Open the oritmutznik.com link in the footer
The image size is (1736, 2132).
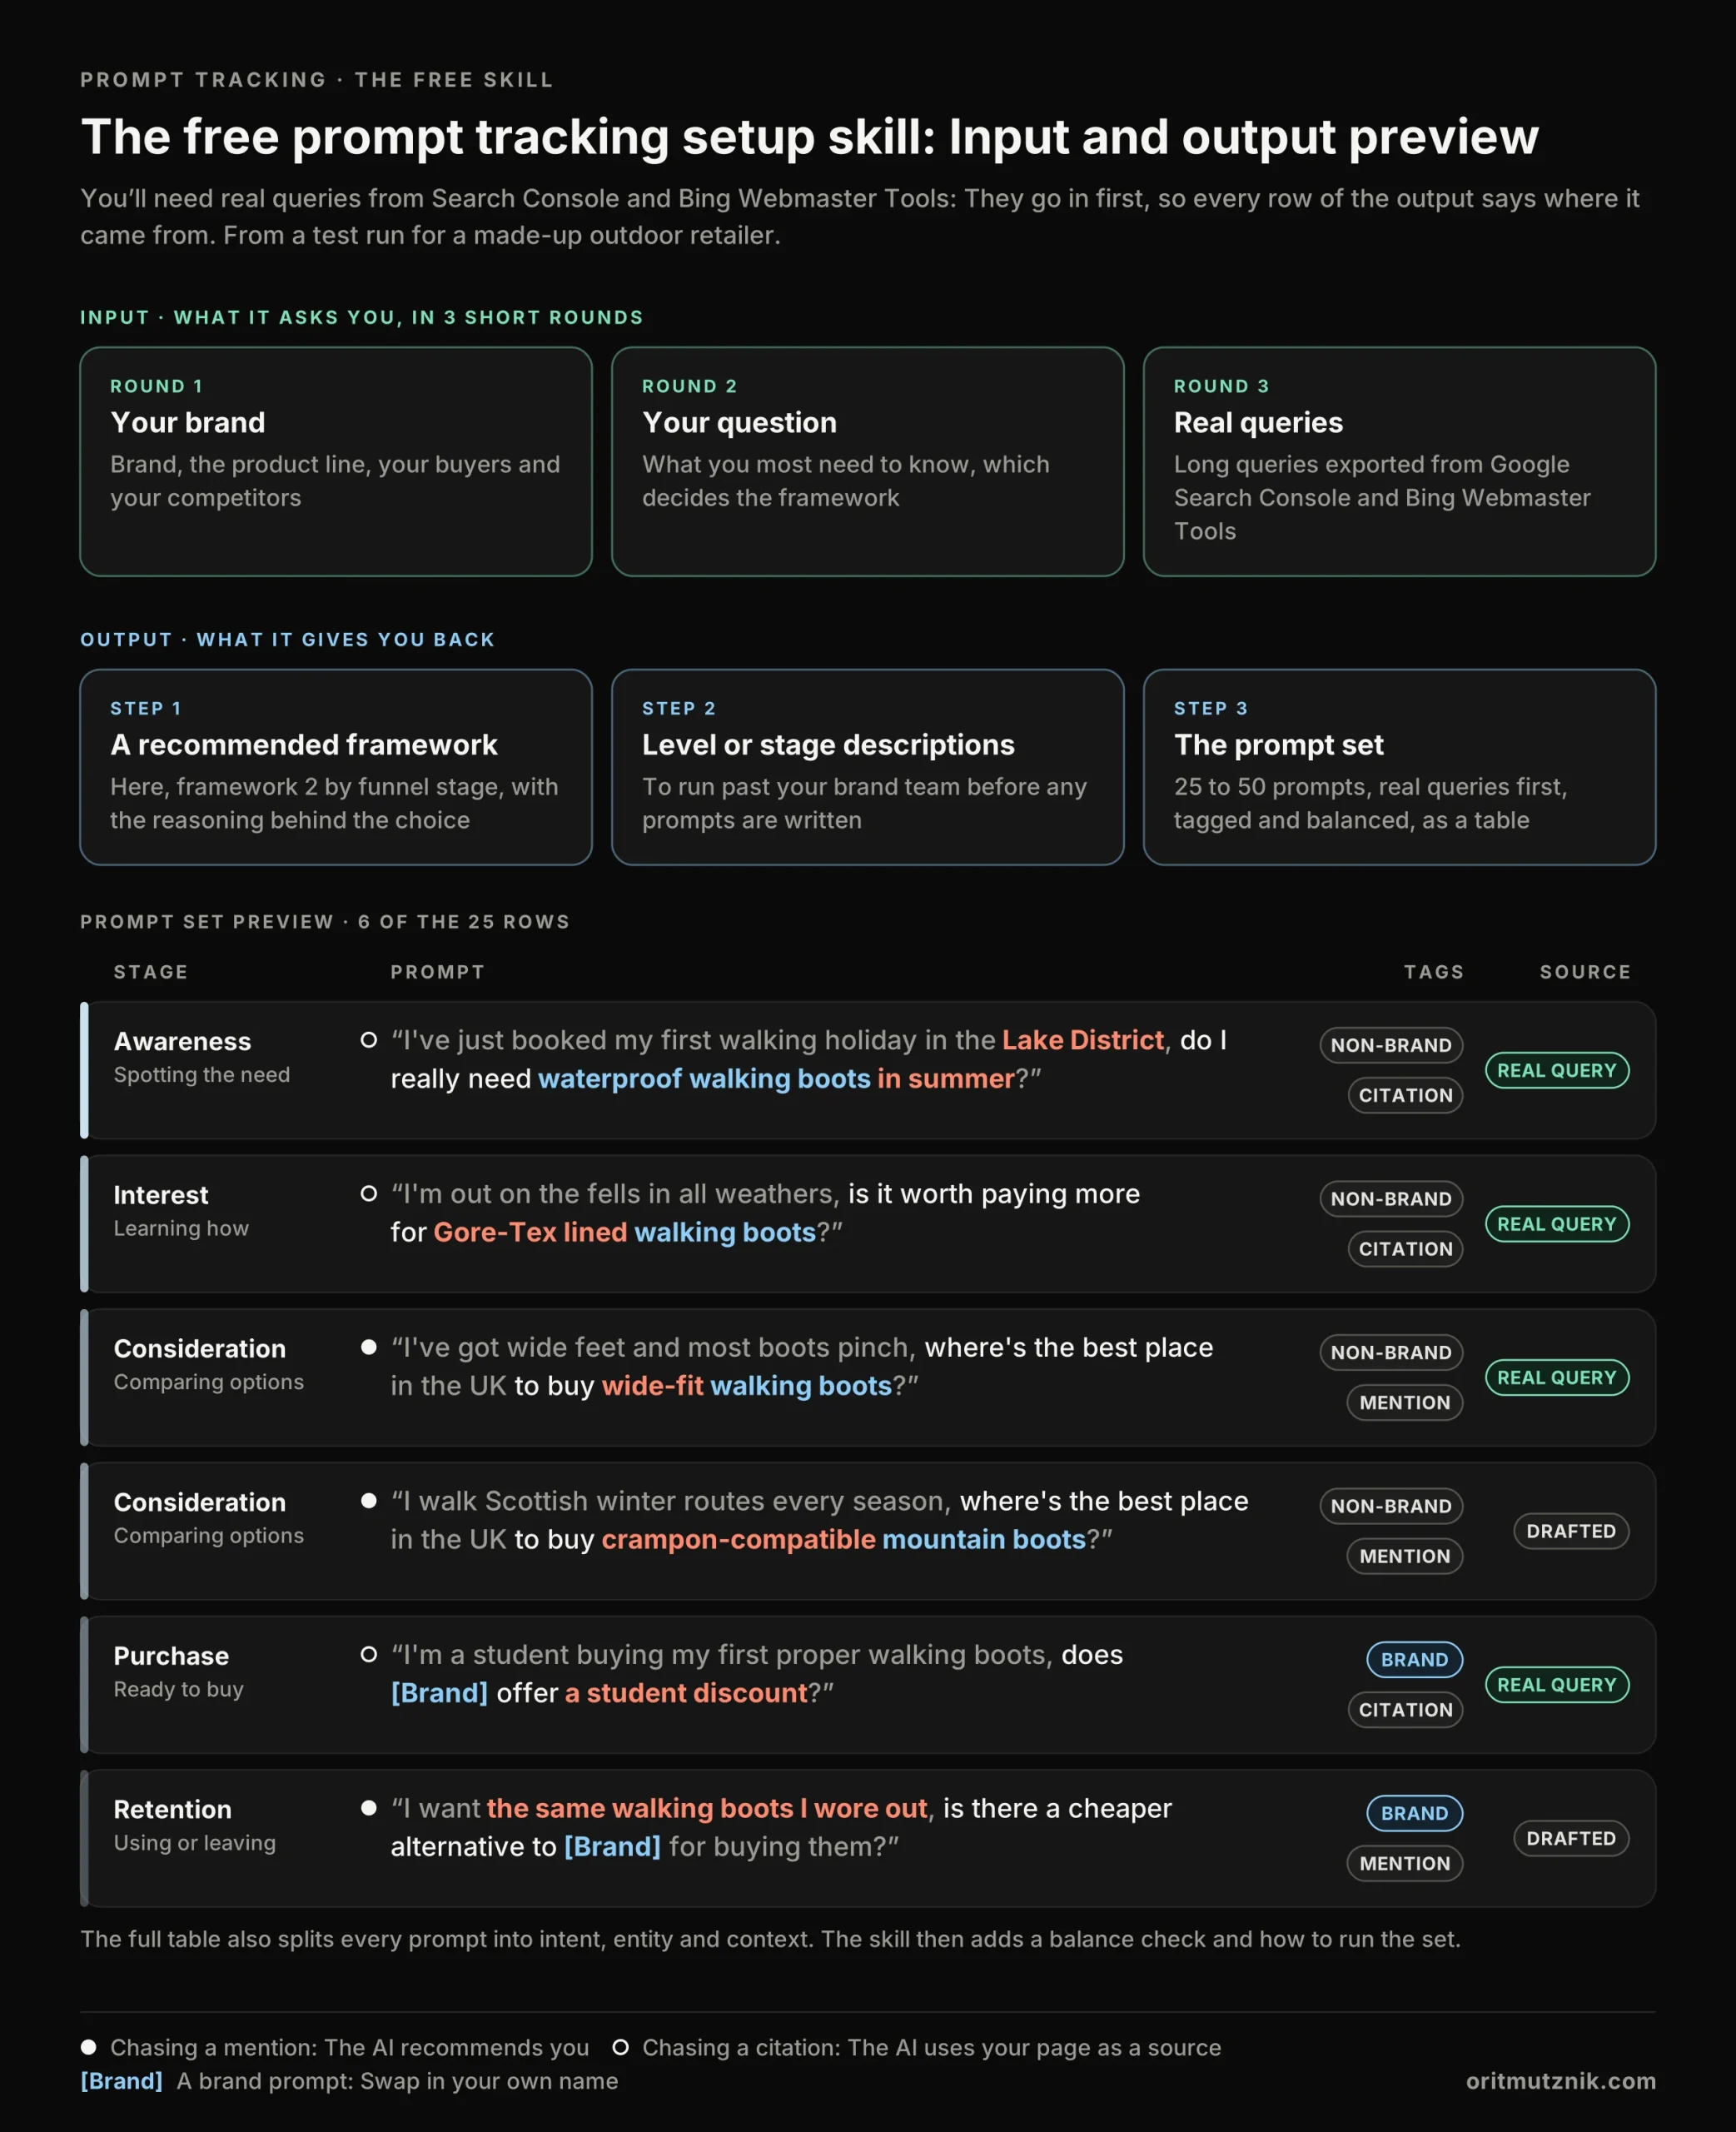click(x=1560, y=2080)
